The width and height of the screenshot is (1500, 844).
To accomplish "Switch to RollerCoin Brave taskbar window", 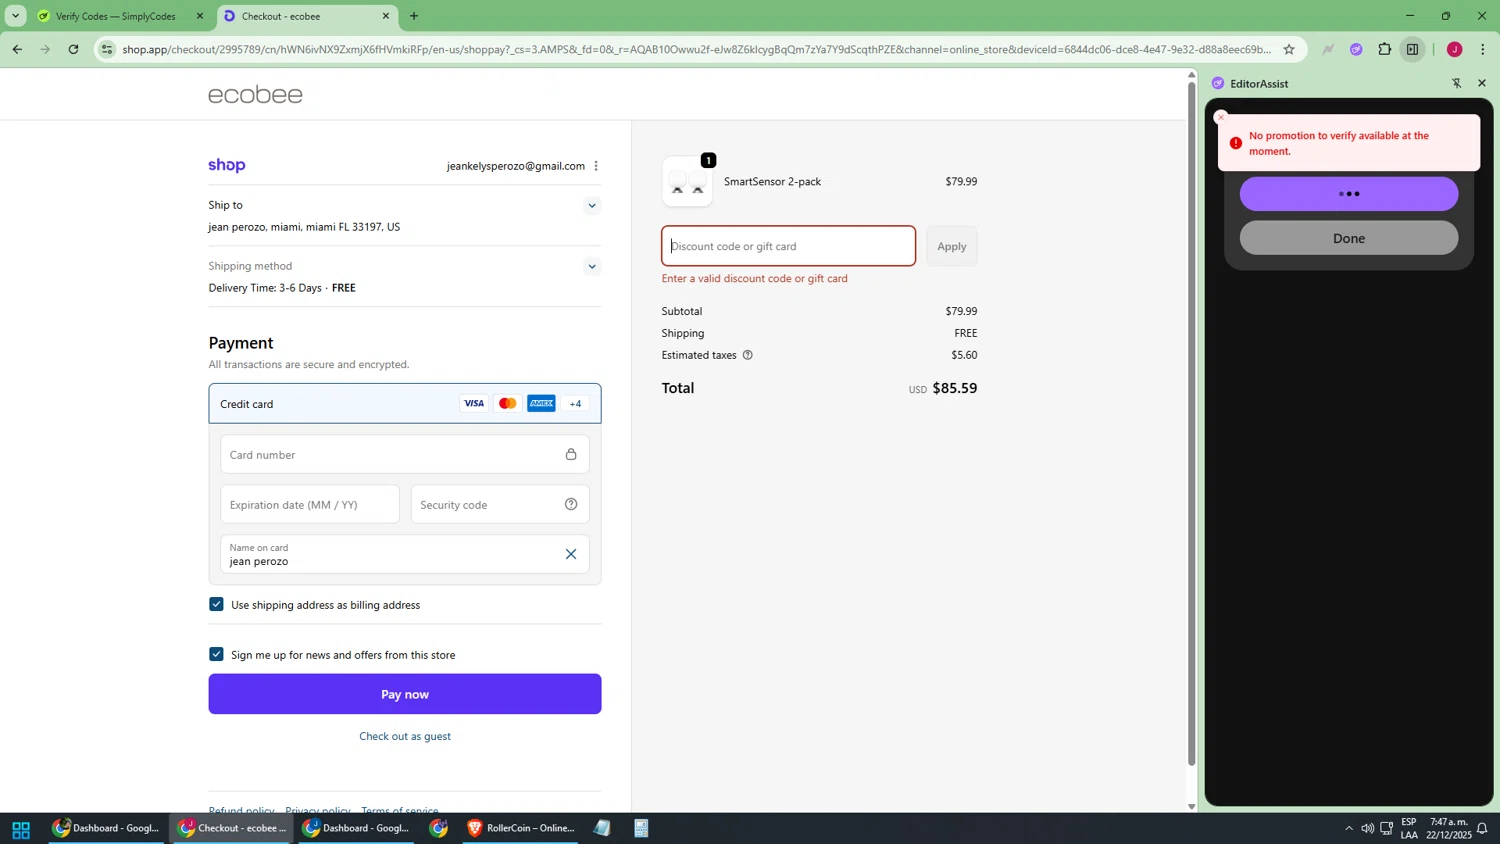I will click(520, 828).
